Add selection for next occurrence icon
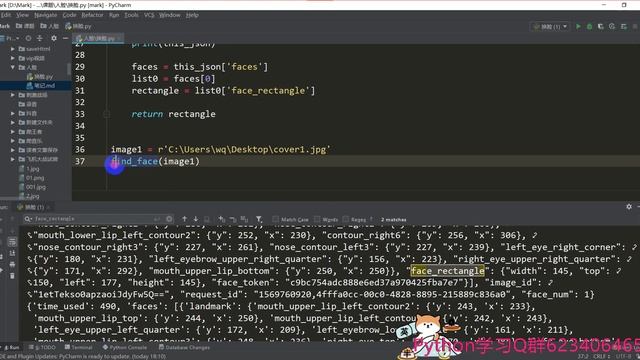The image size is (640, 360). pyautogui.click(x=221, y=219)
